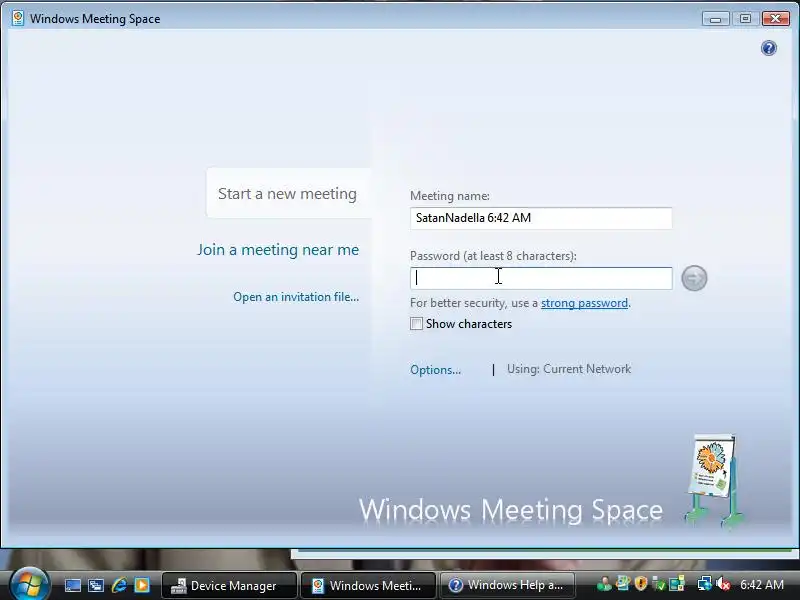
Task: Open the help icon in Meeting Space
Action: coord(768,48)
